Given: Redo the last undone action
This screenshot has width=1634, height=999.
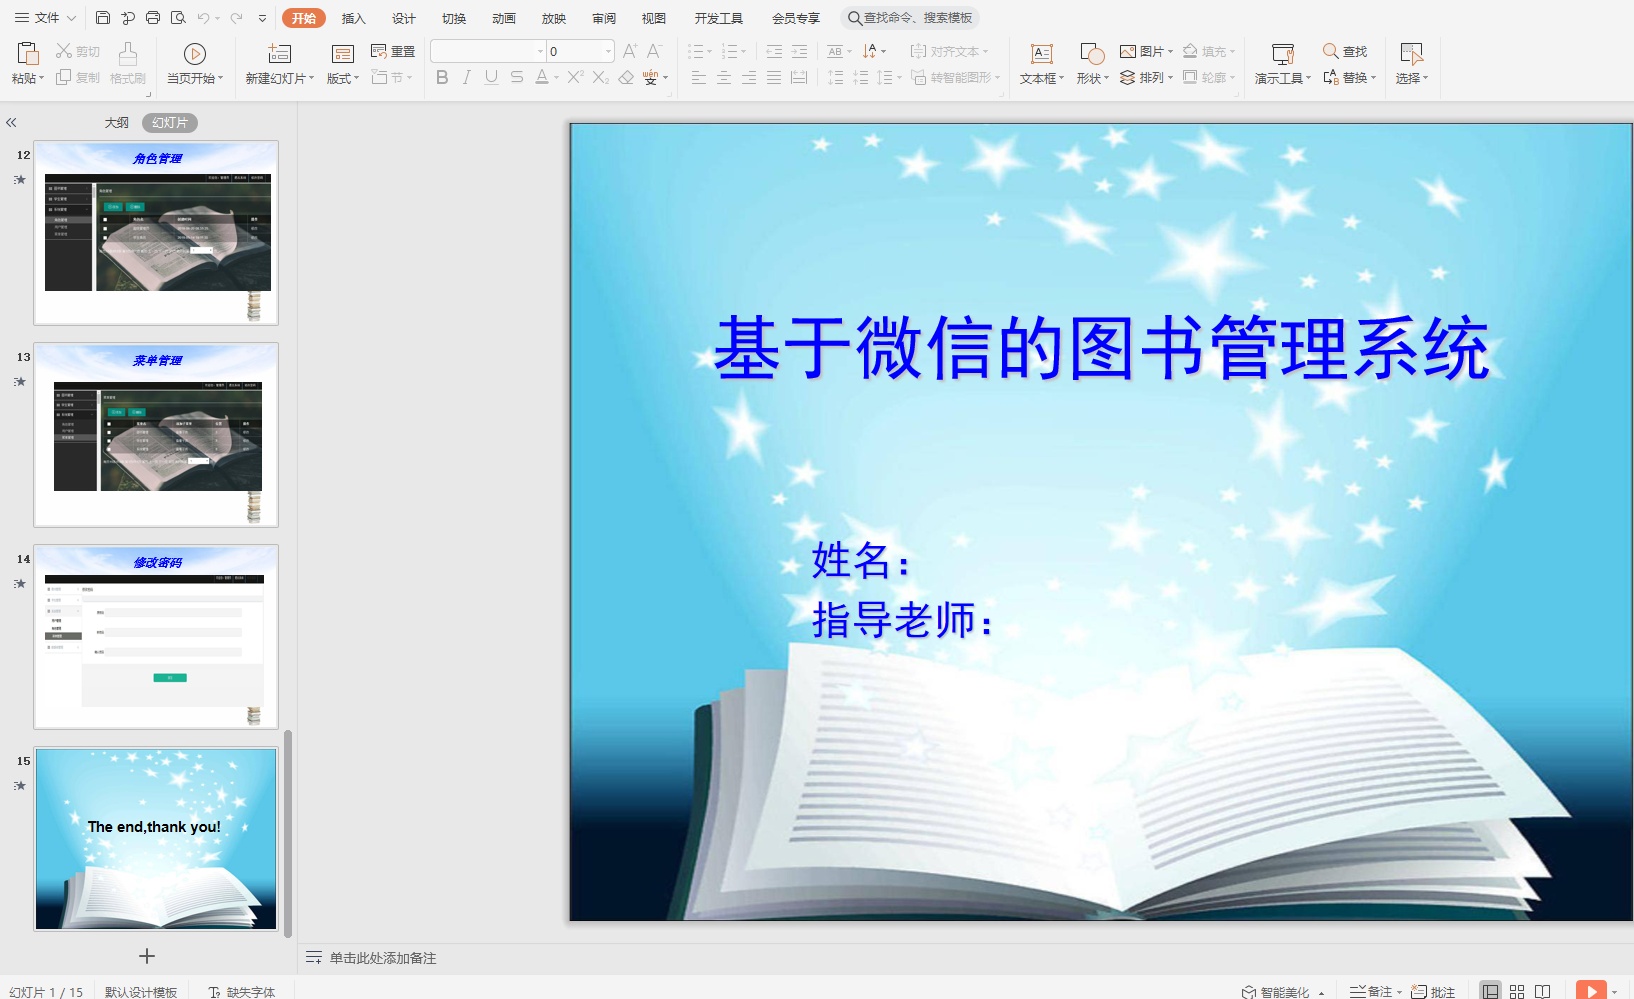Looking at the screenshot, I should pos(237,18).
